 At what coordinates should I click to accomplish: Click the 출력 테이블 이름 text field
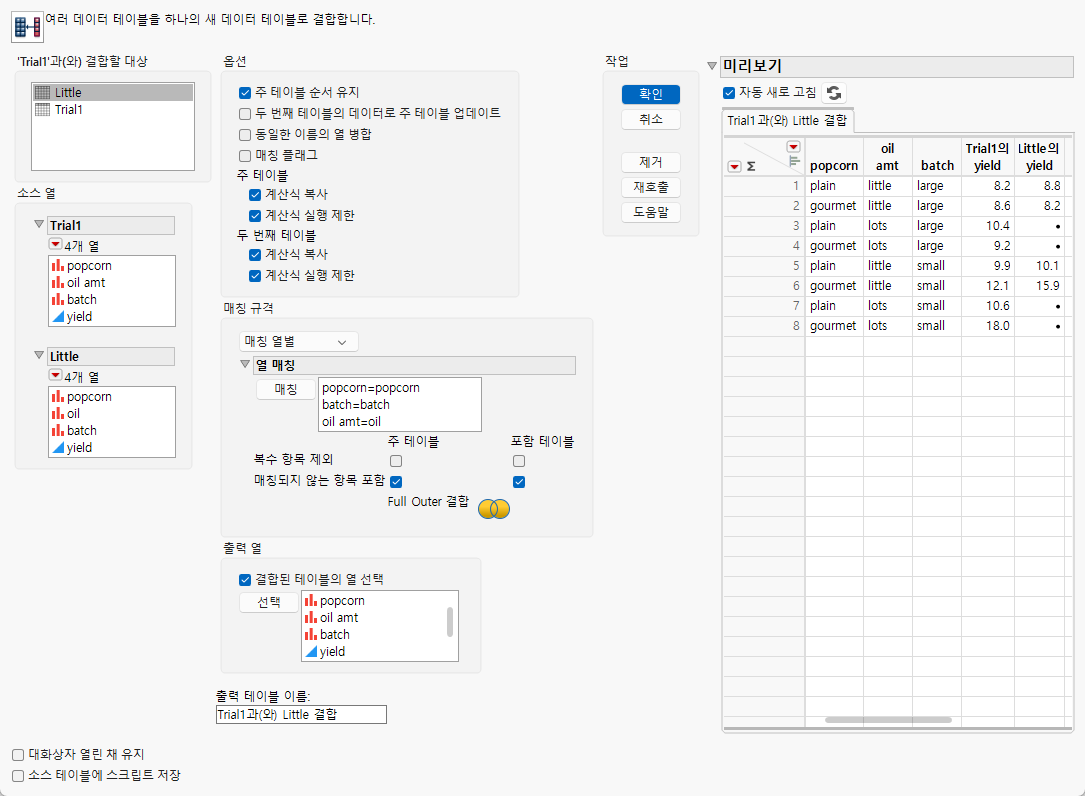pos(301,714)
